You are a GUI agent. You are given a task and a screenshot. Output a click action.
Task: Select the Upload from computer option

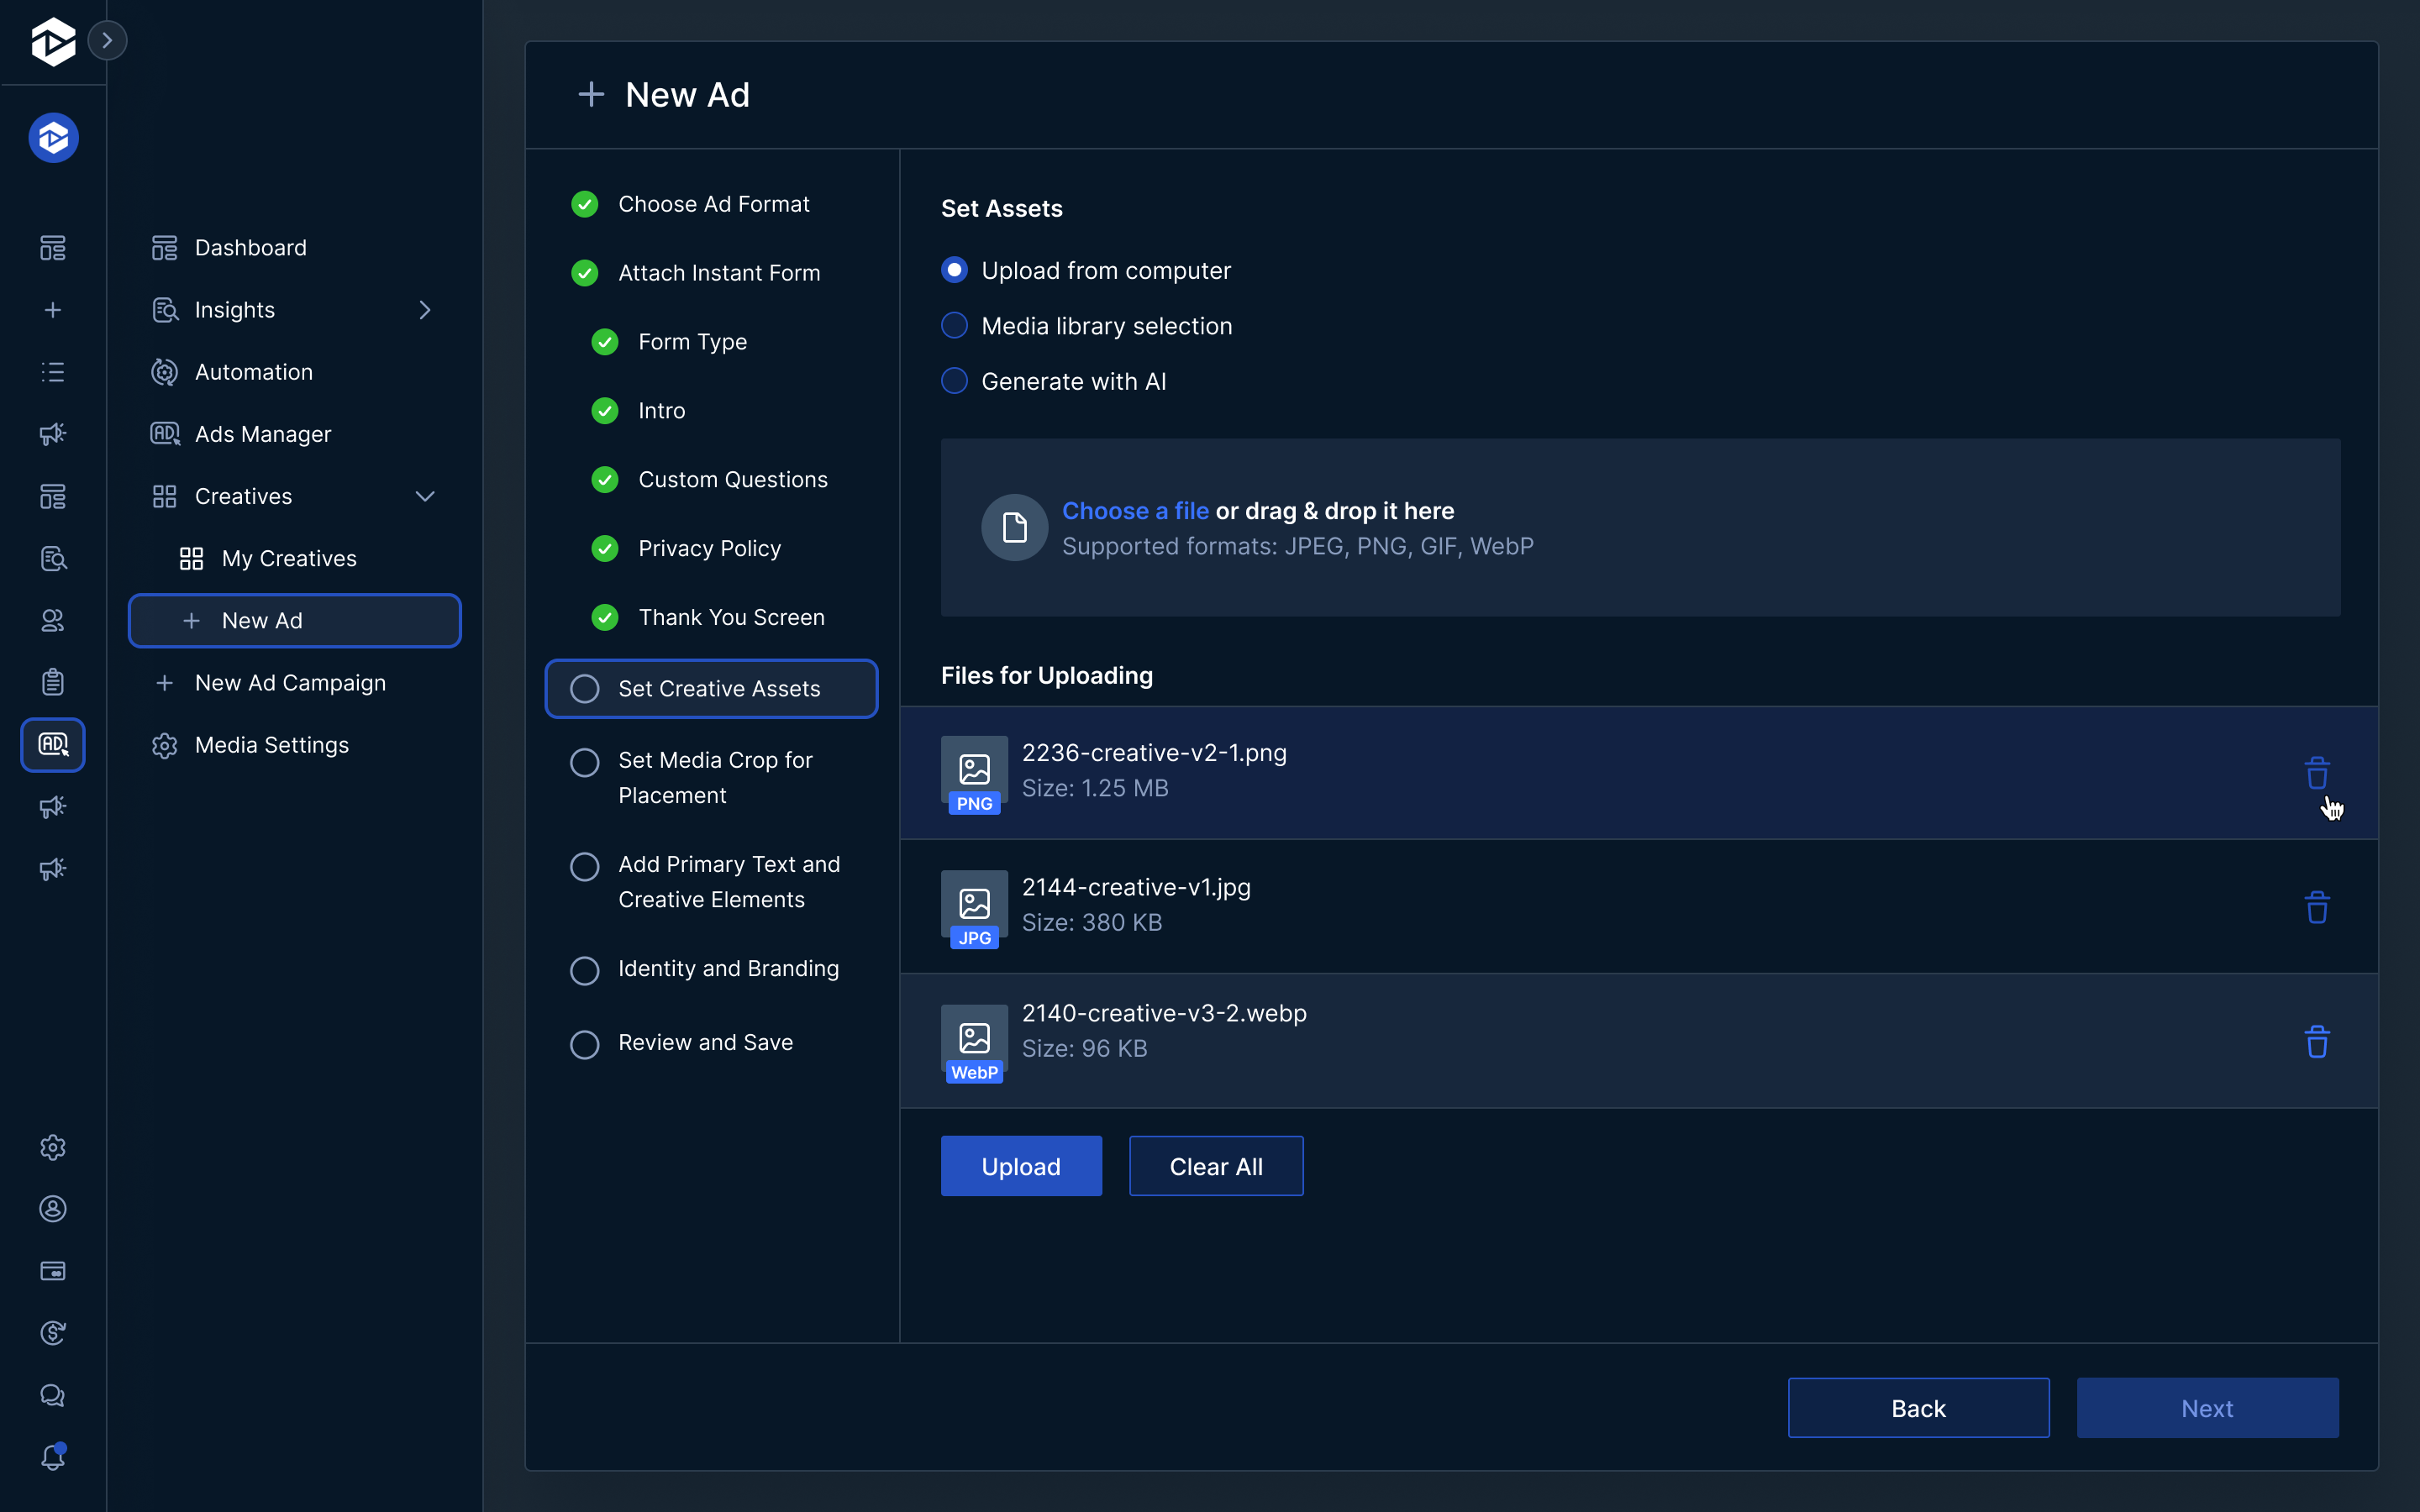point(955,270)
